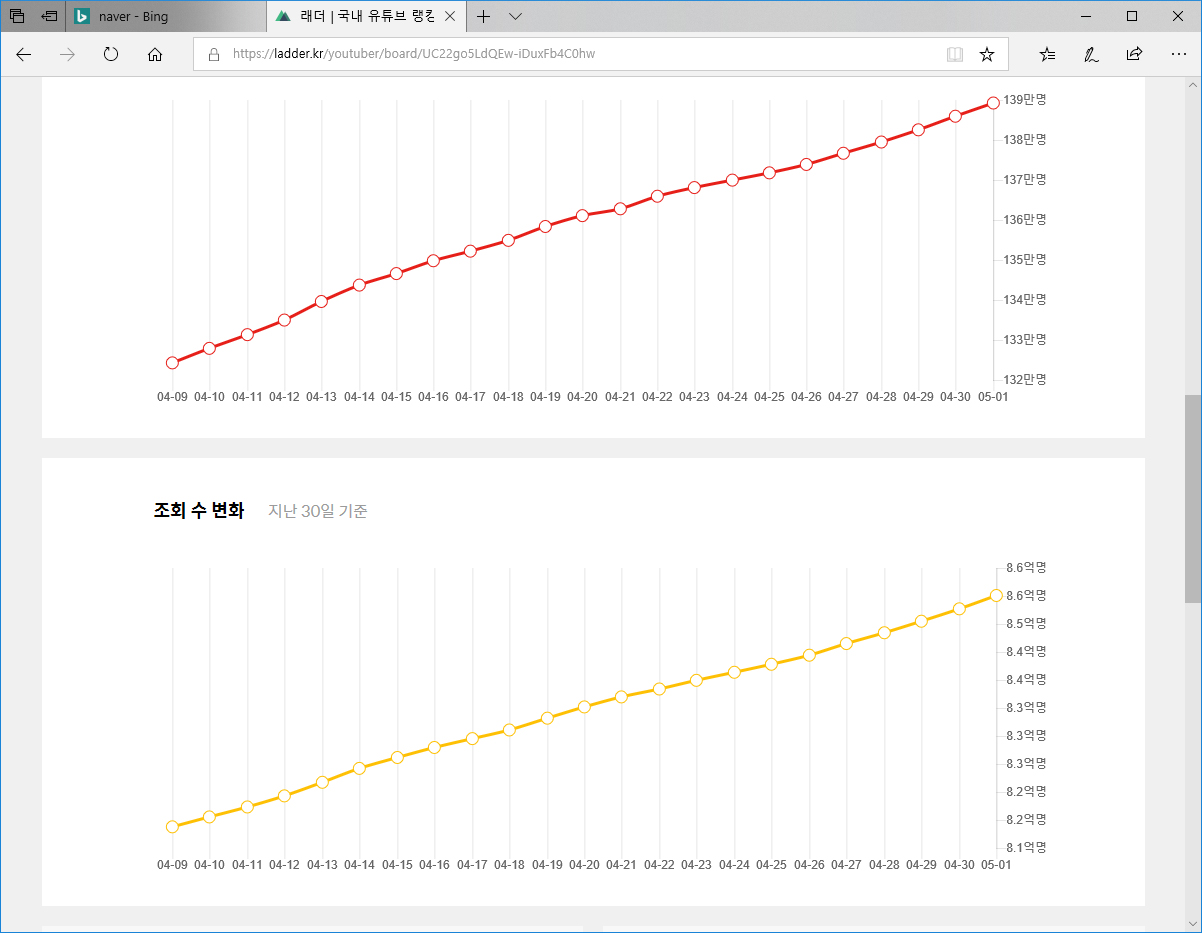This screenshot has height=933, width=1202.
Task: Click the red data point for 04-14
Action: [359, 285]
